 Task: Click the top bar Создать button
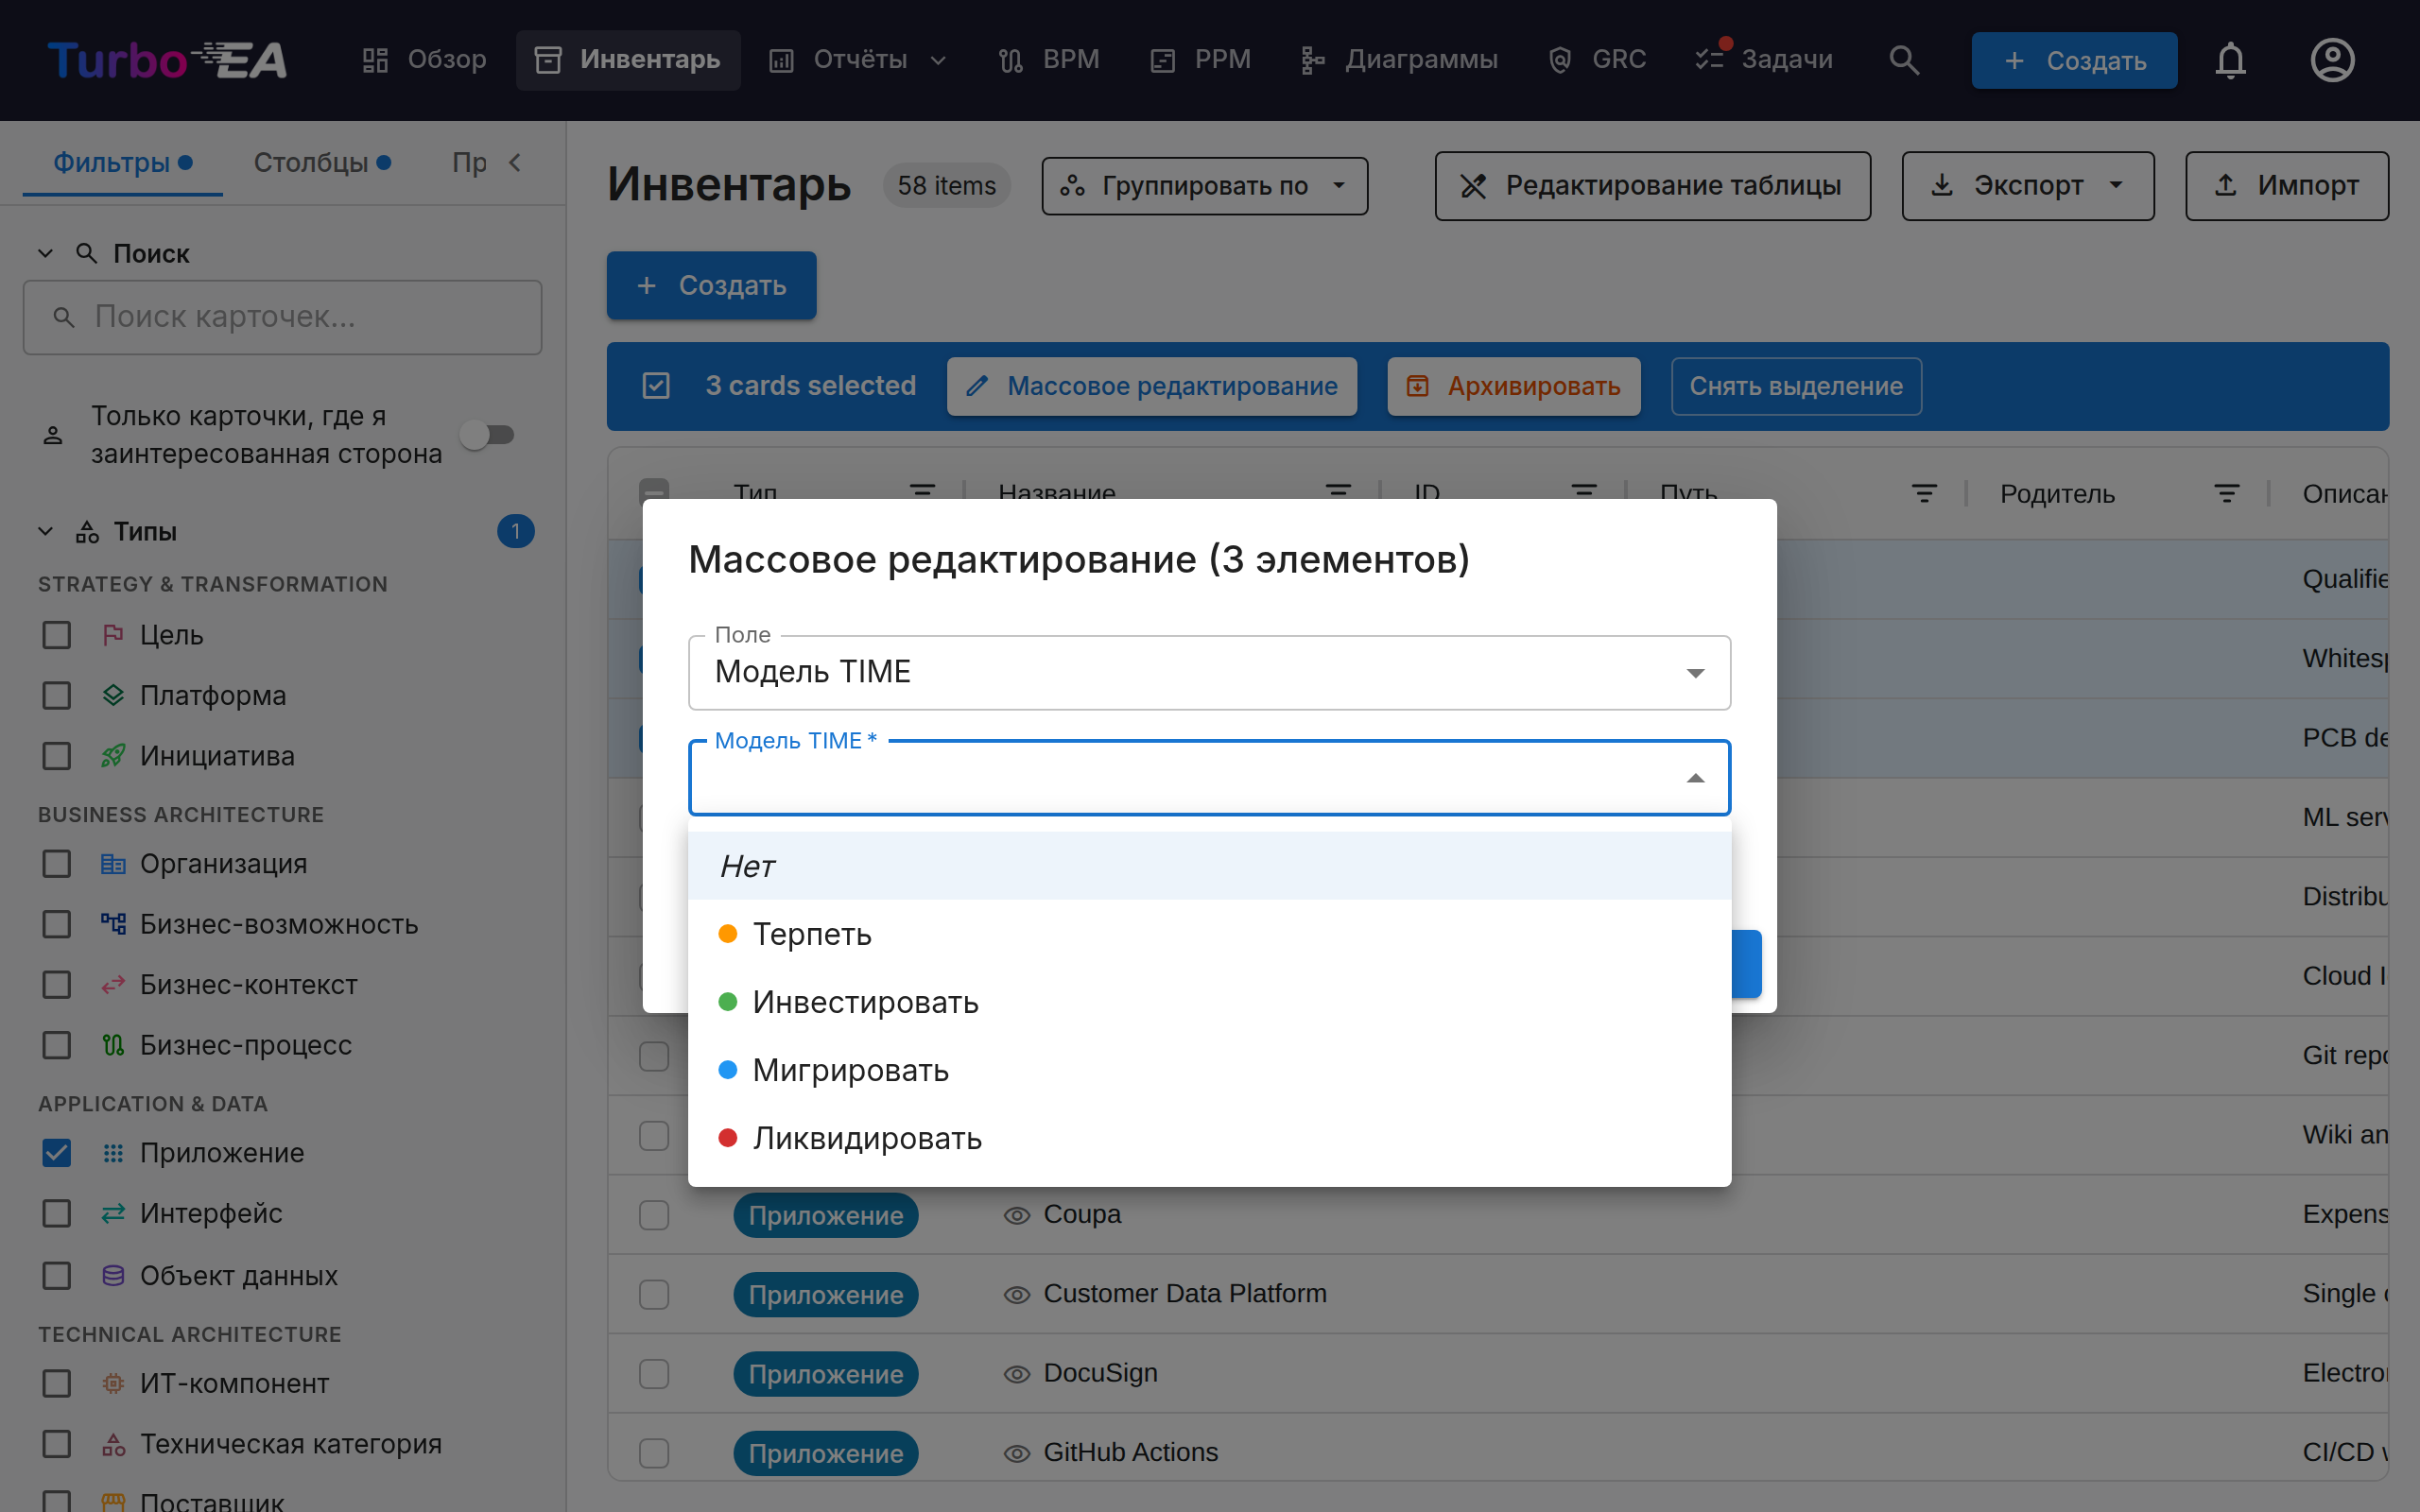point(2074,60)
